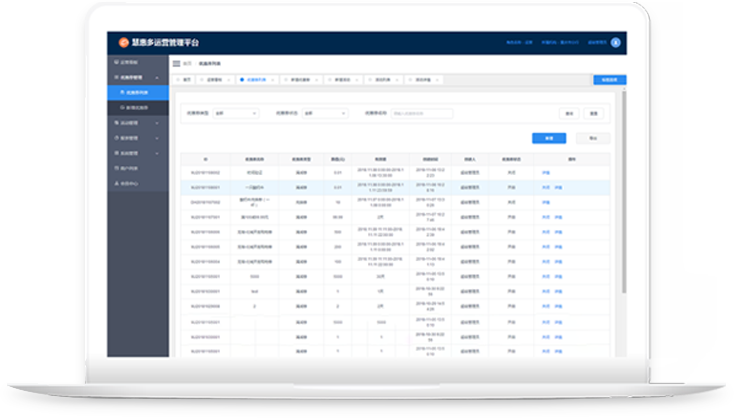Image resolution: width=734 pixels, height=418 pixels.
Task: Open the first filter dropdown in search bar
Action: pos(233,113)
